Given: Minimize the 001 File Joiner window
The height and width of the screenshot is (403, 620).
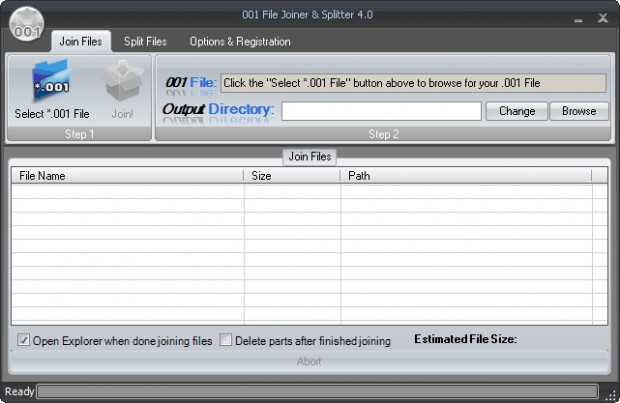Looking at the screenshot, I should tap(578, 19).
